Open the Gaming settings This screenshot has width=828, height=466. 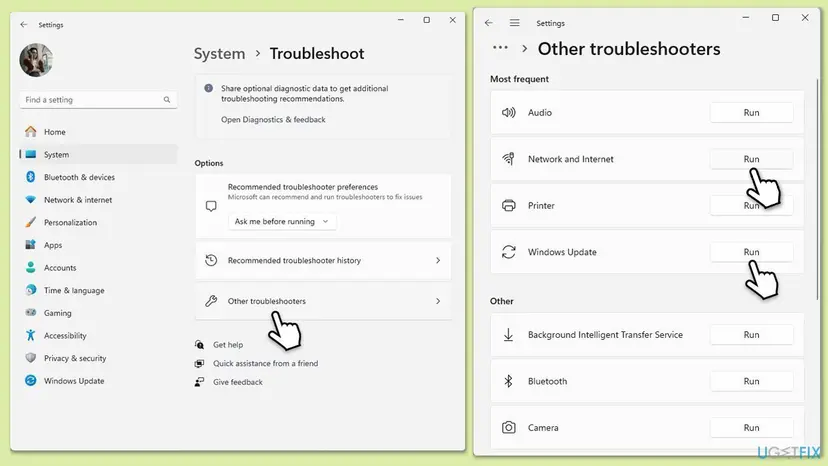point(98,313)
